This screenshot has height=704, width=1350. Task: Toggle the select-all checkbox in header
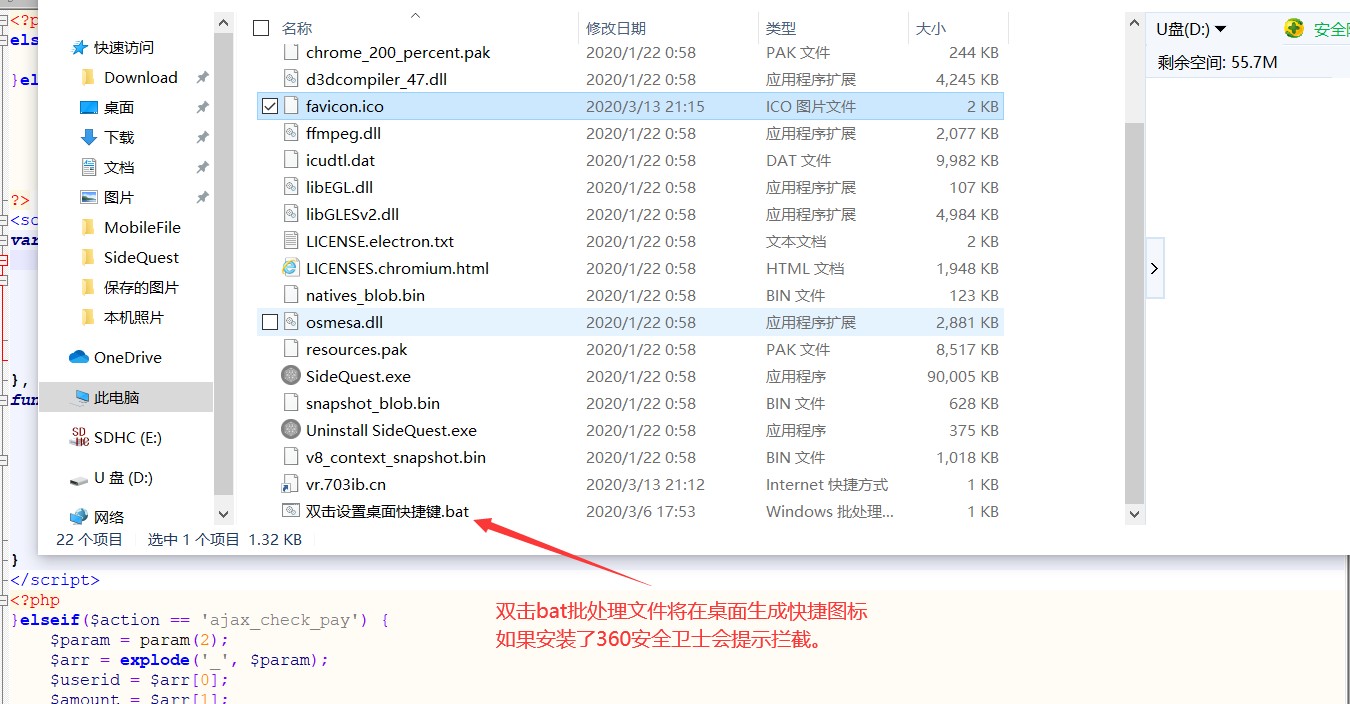pyautogui.click(x=261, y=28)
